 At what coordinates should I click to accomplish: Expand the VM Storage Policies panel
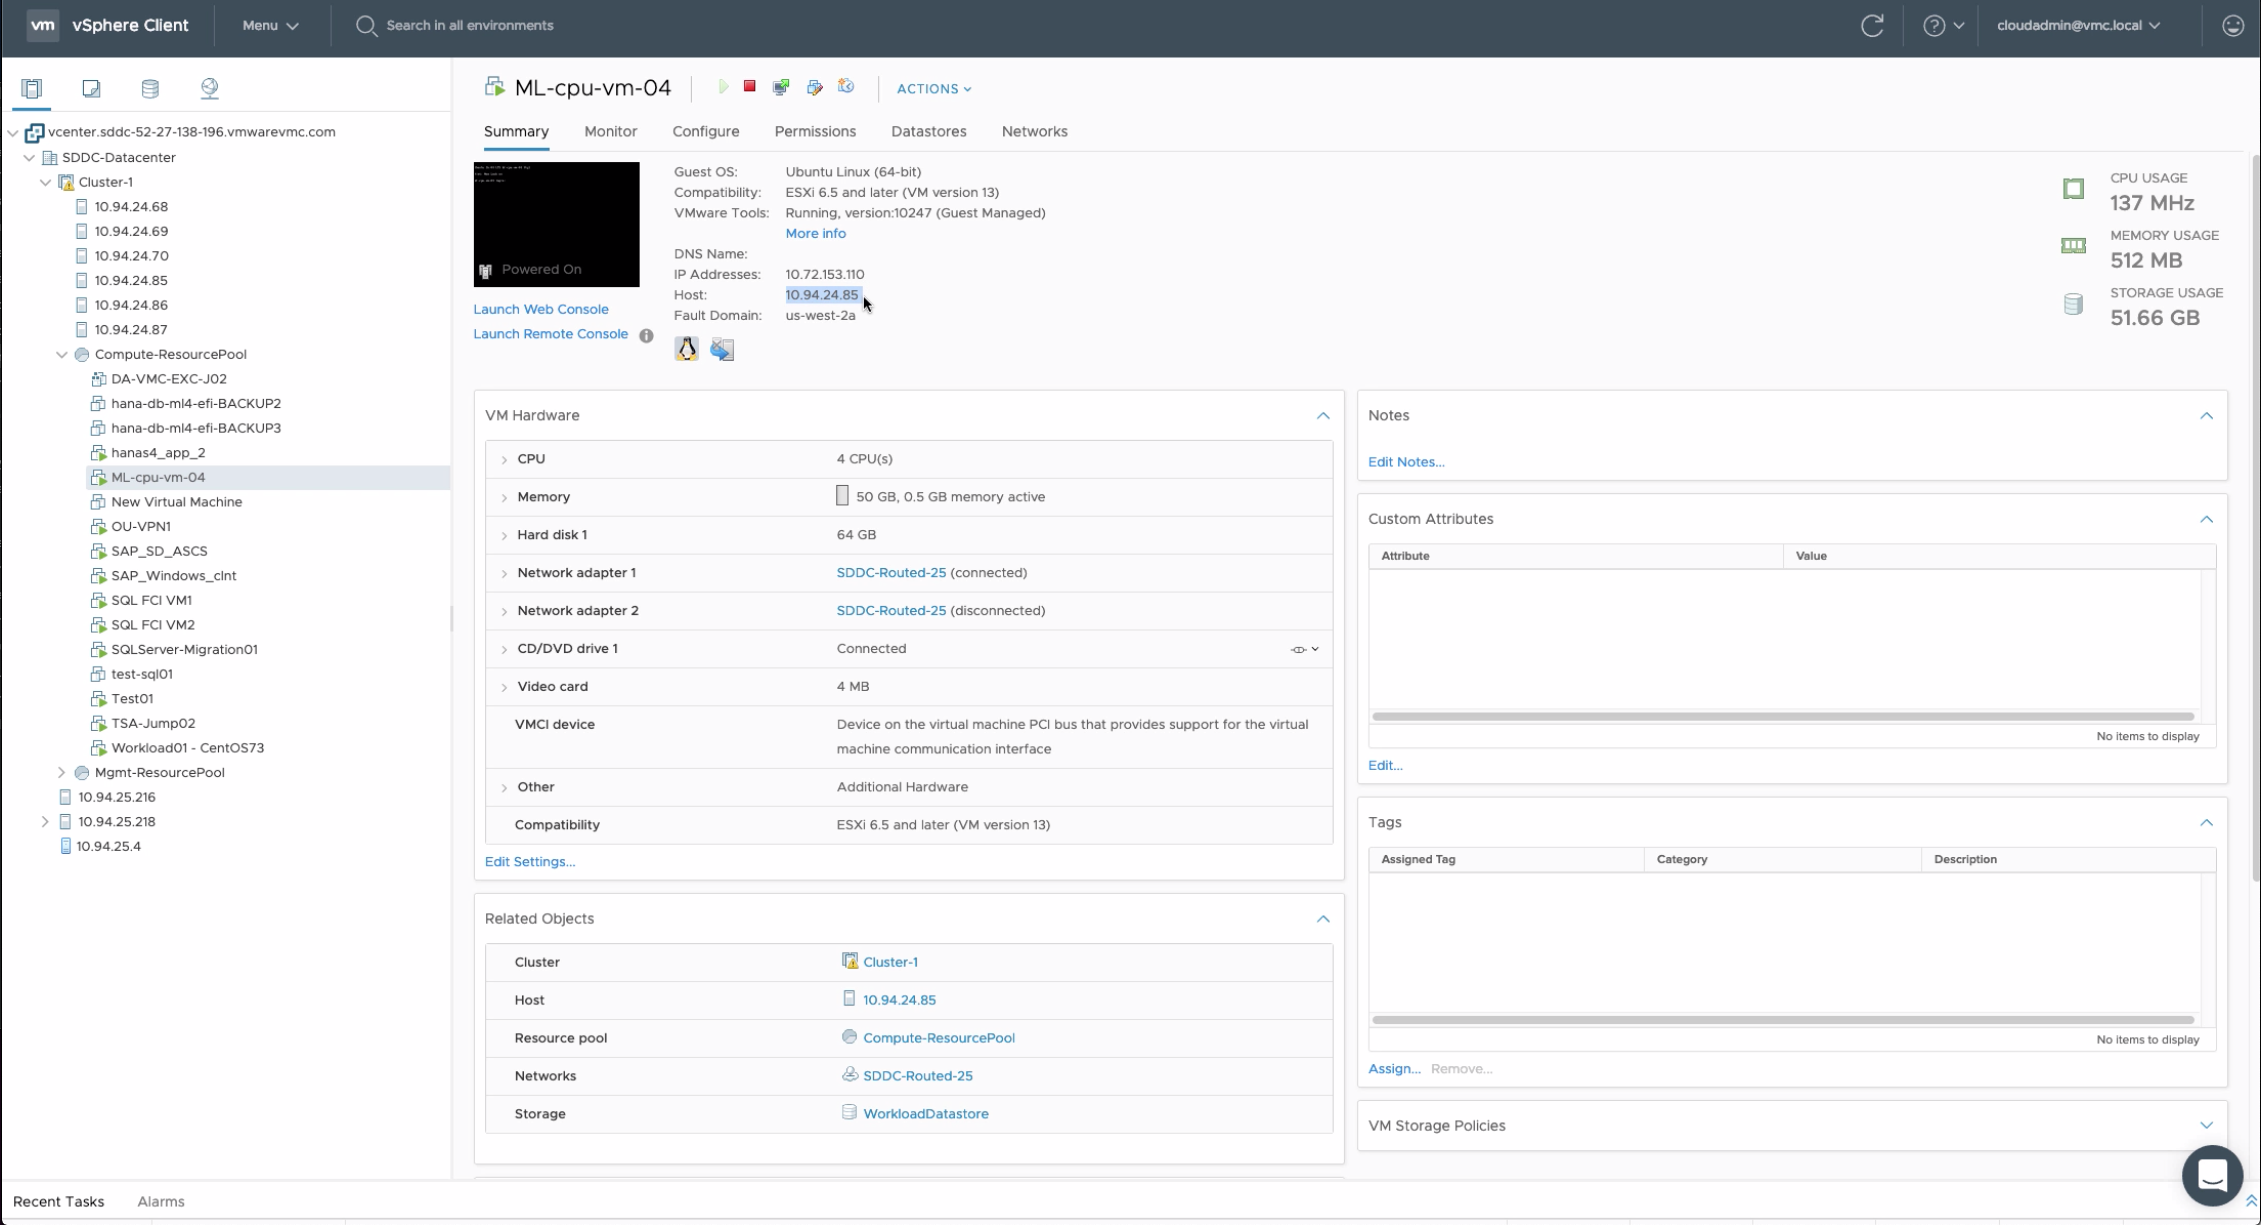2206,1126
